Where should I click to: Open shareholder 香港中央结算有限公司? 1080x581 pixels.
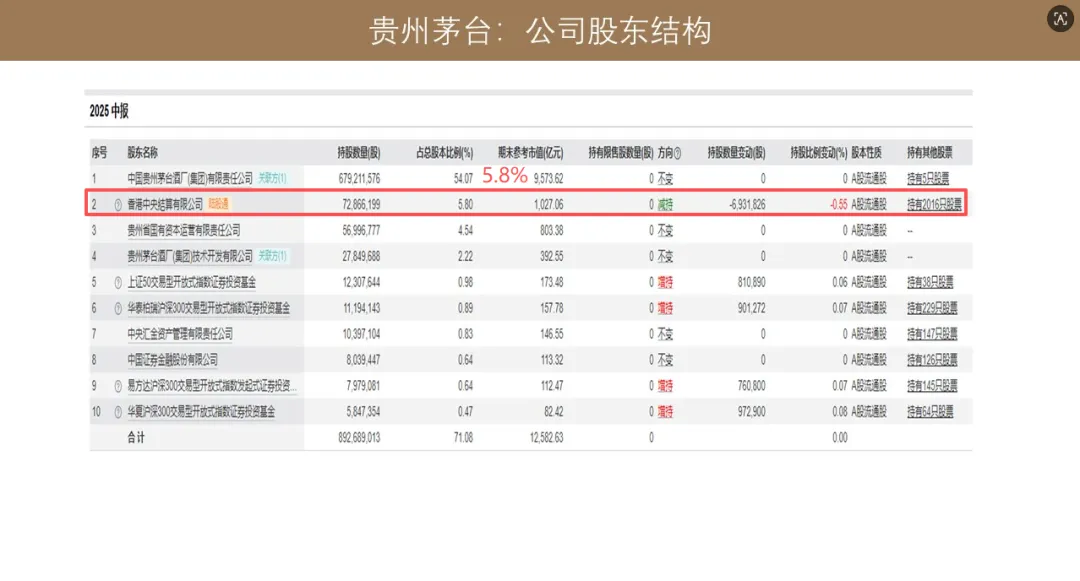tap(165, 204)
